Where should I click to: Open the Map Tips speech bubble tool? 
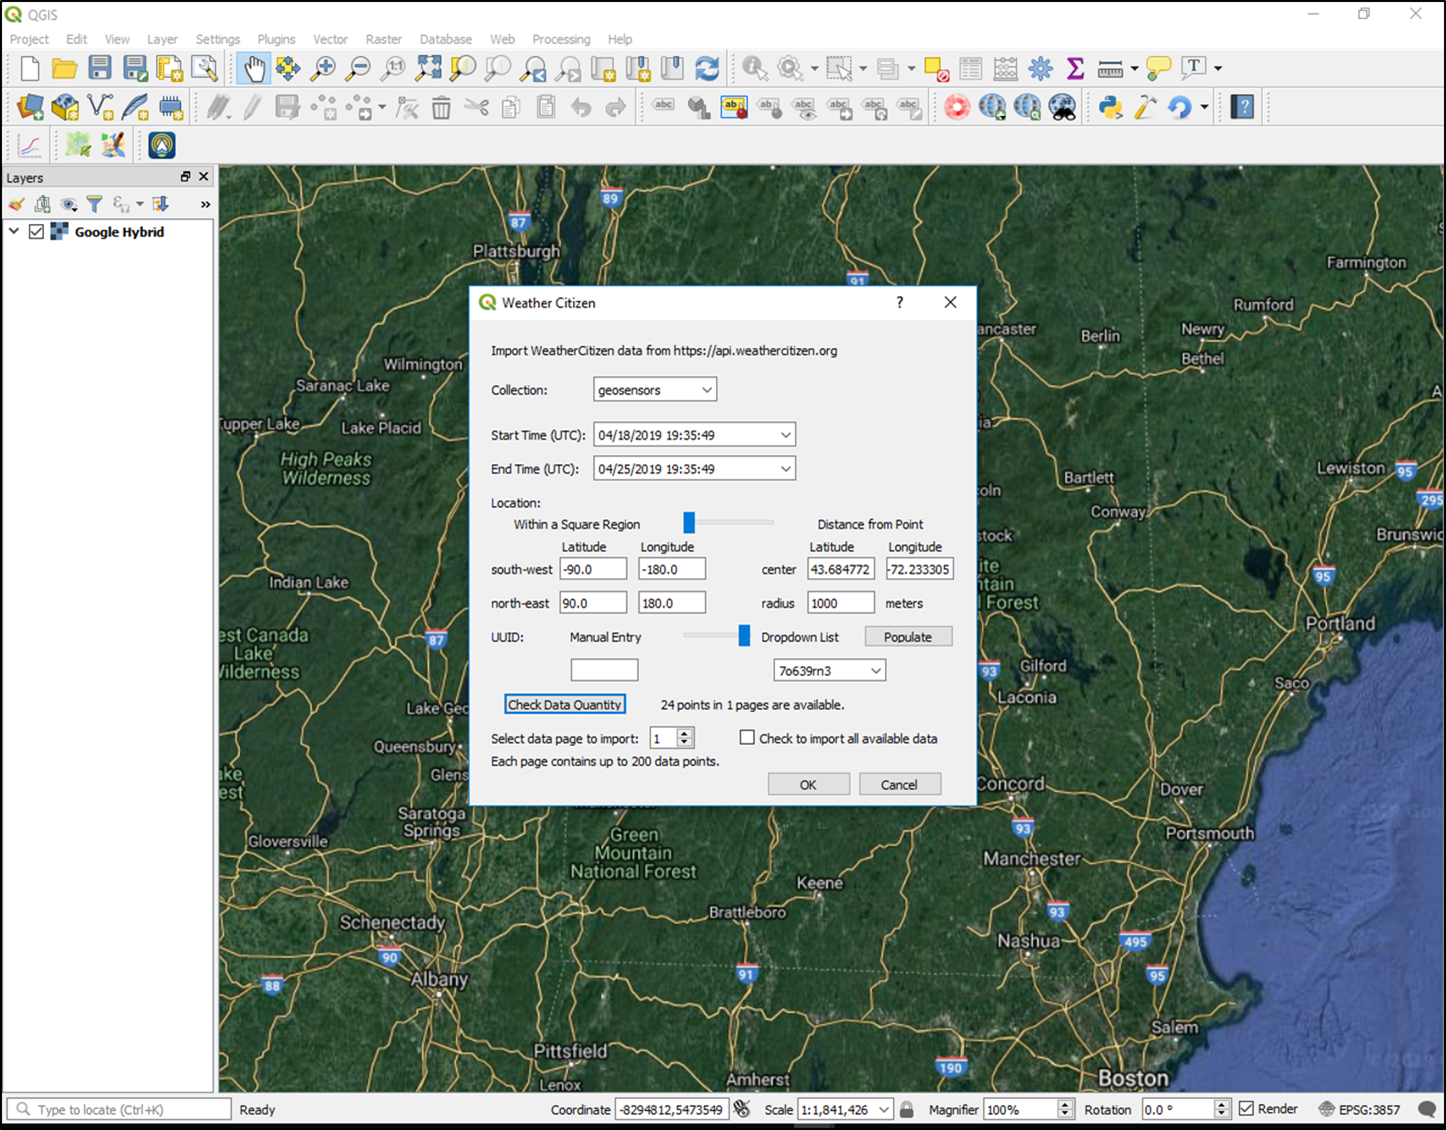(x=1158, y=68)
